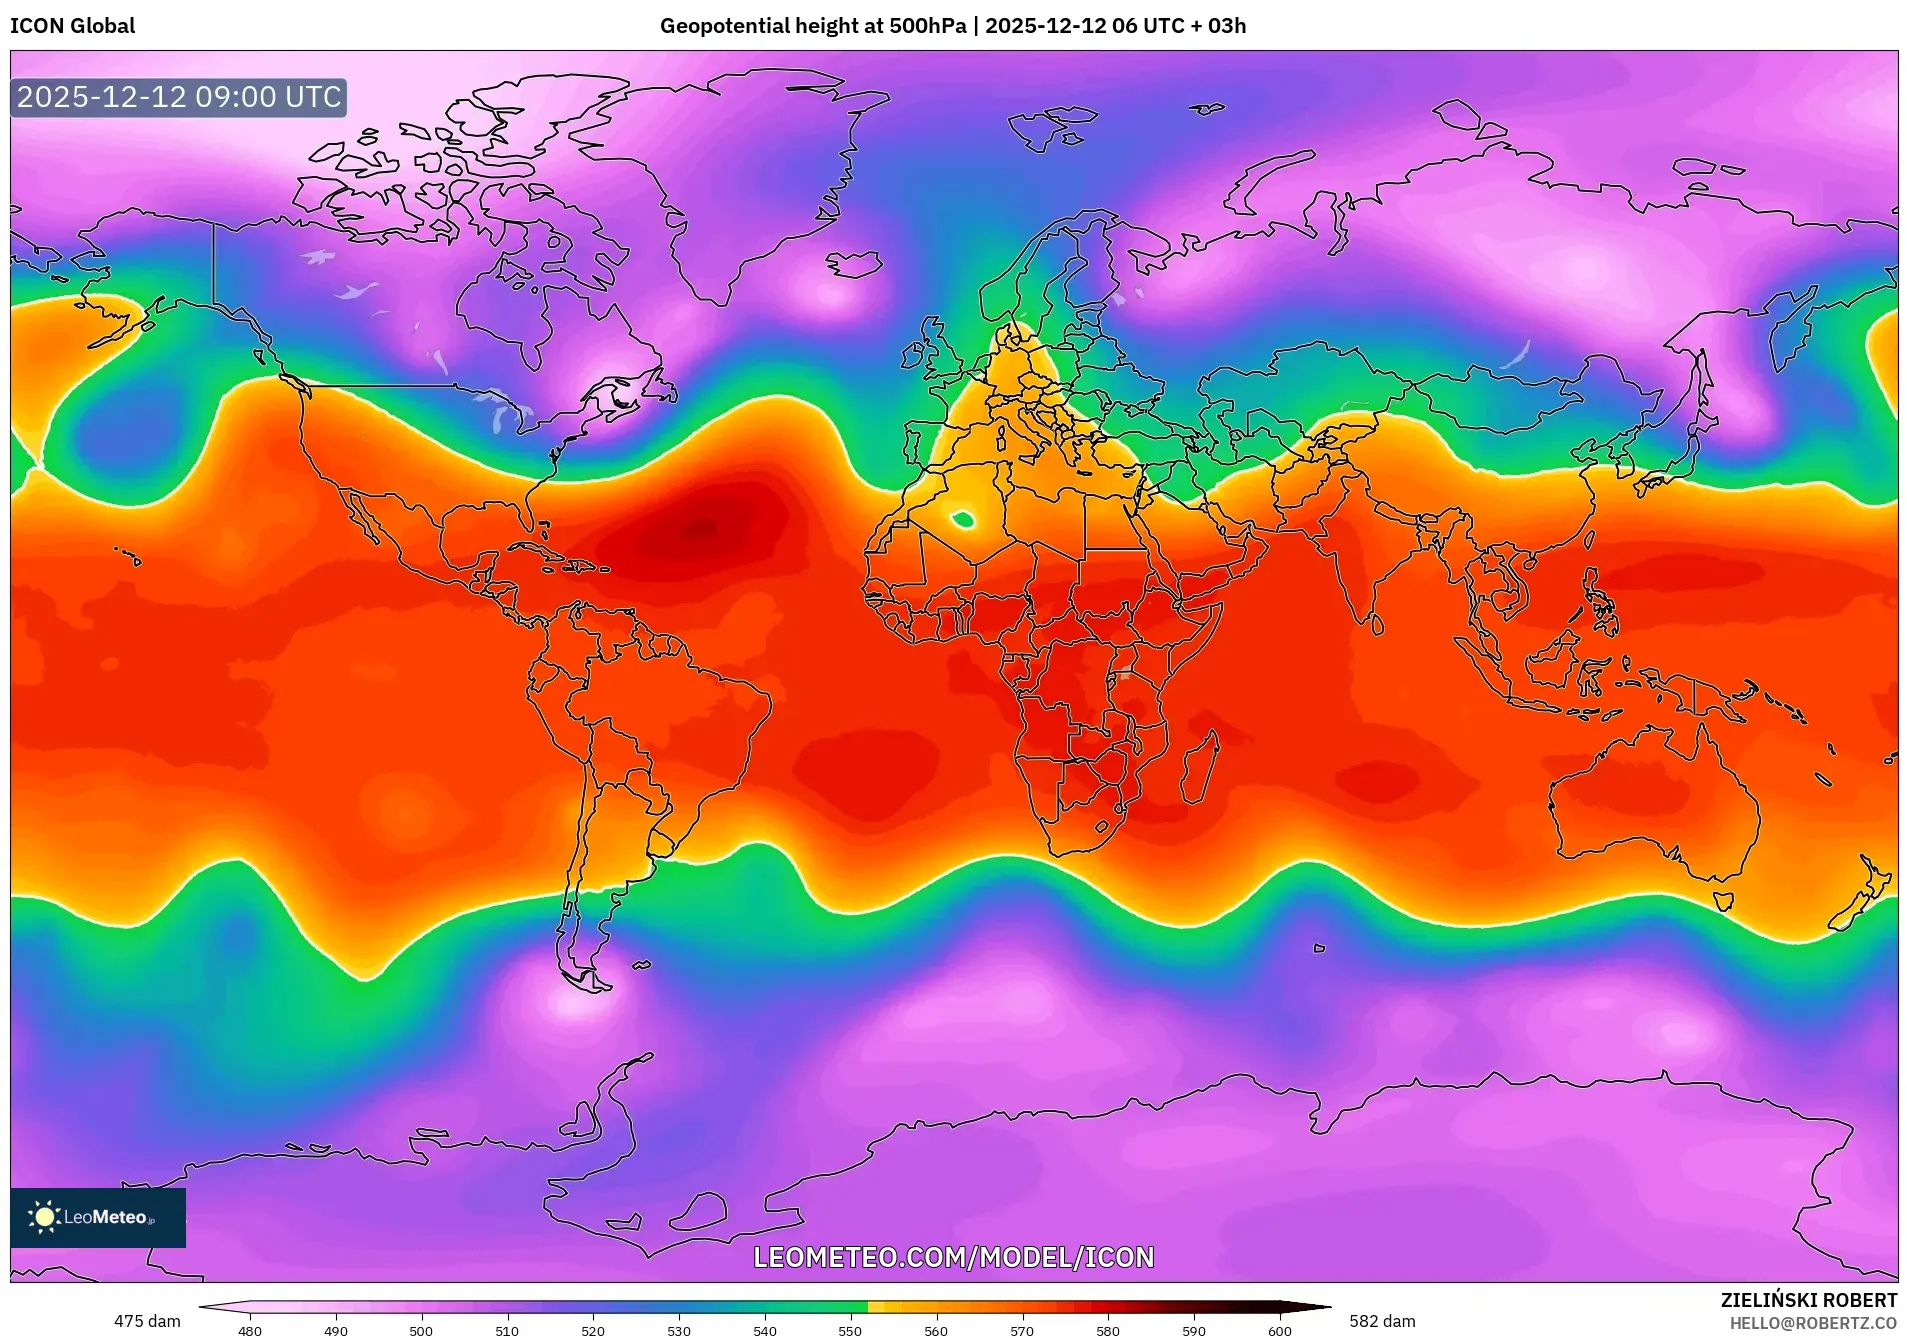Select the 600 value on the legend
Viewport: 1907px width, 1338px height.
tap(1279, 1331)
